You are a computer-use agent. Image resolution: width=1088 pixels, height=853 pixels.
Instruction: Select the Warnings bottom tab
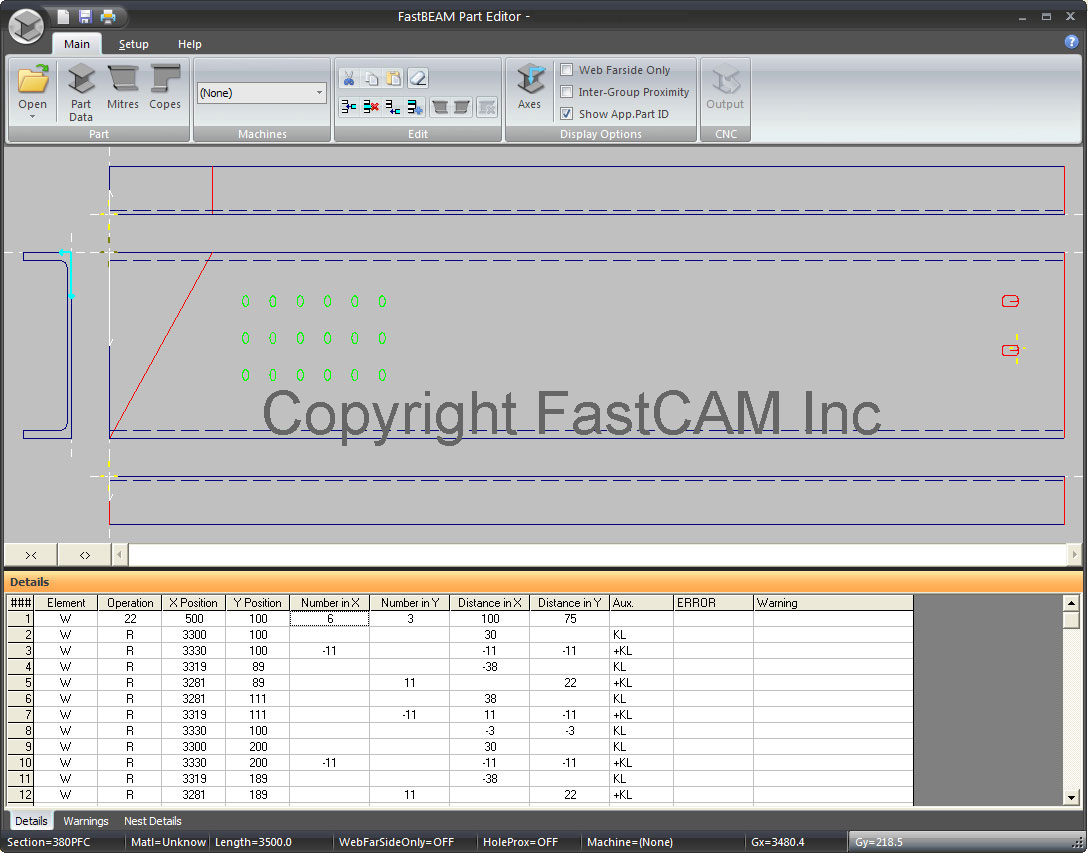[x=86, y=820]
